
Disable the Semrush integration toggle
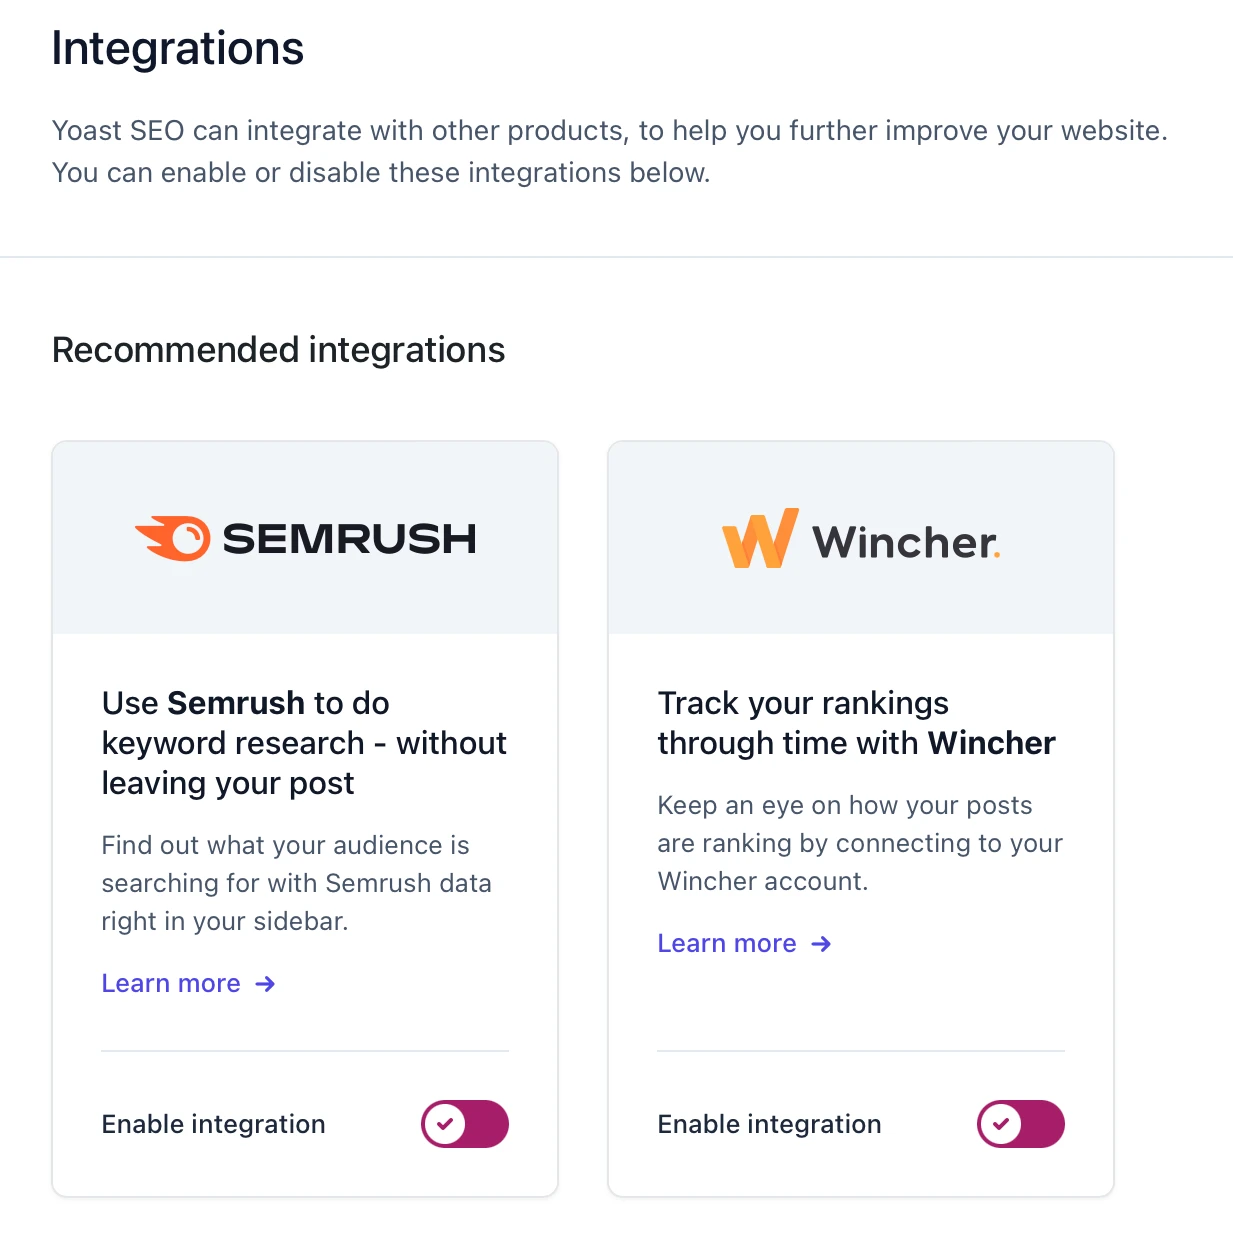click(465, 1124)
